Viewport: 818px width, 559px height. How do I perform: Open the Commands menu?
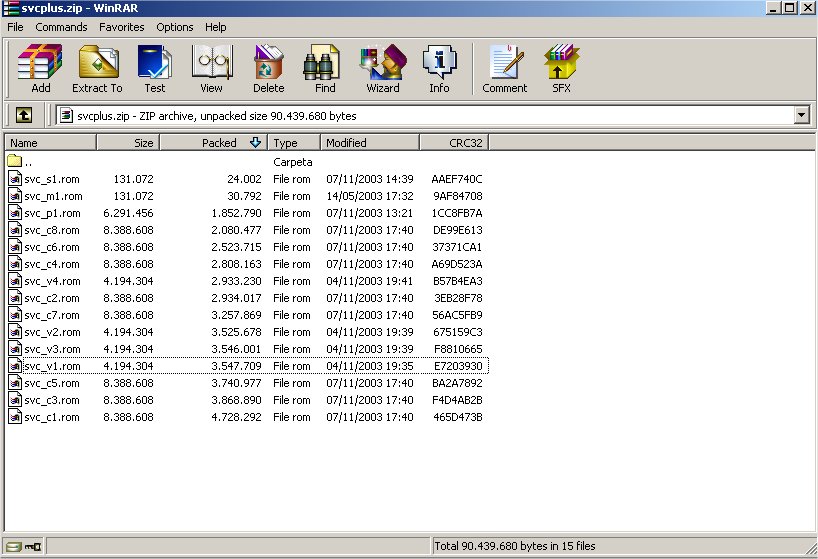point(61,27)
